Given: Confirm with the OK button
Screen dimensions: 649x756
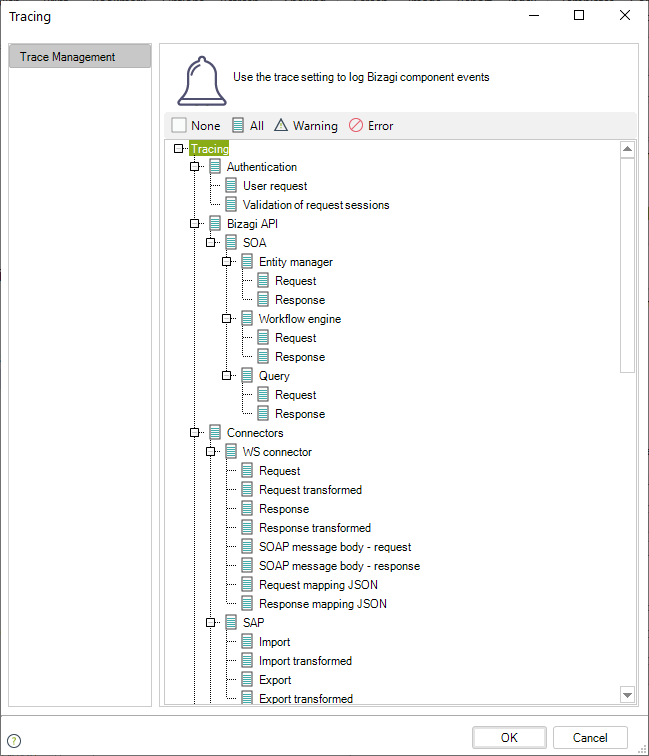Looking at the screenshot, I should (x=509, y=738).
